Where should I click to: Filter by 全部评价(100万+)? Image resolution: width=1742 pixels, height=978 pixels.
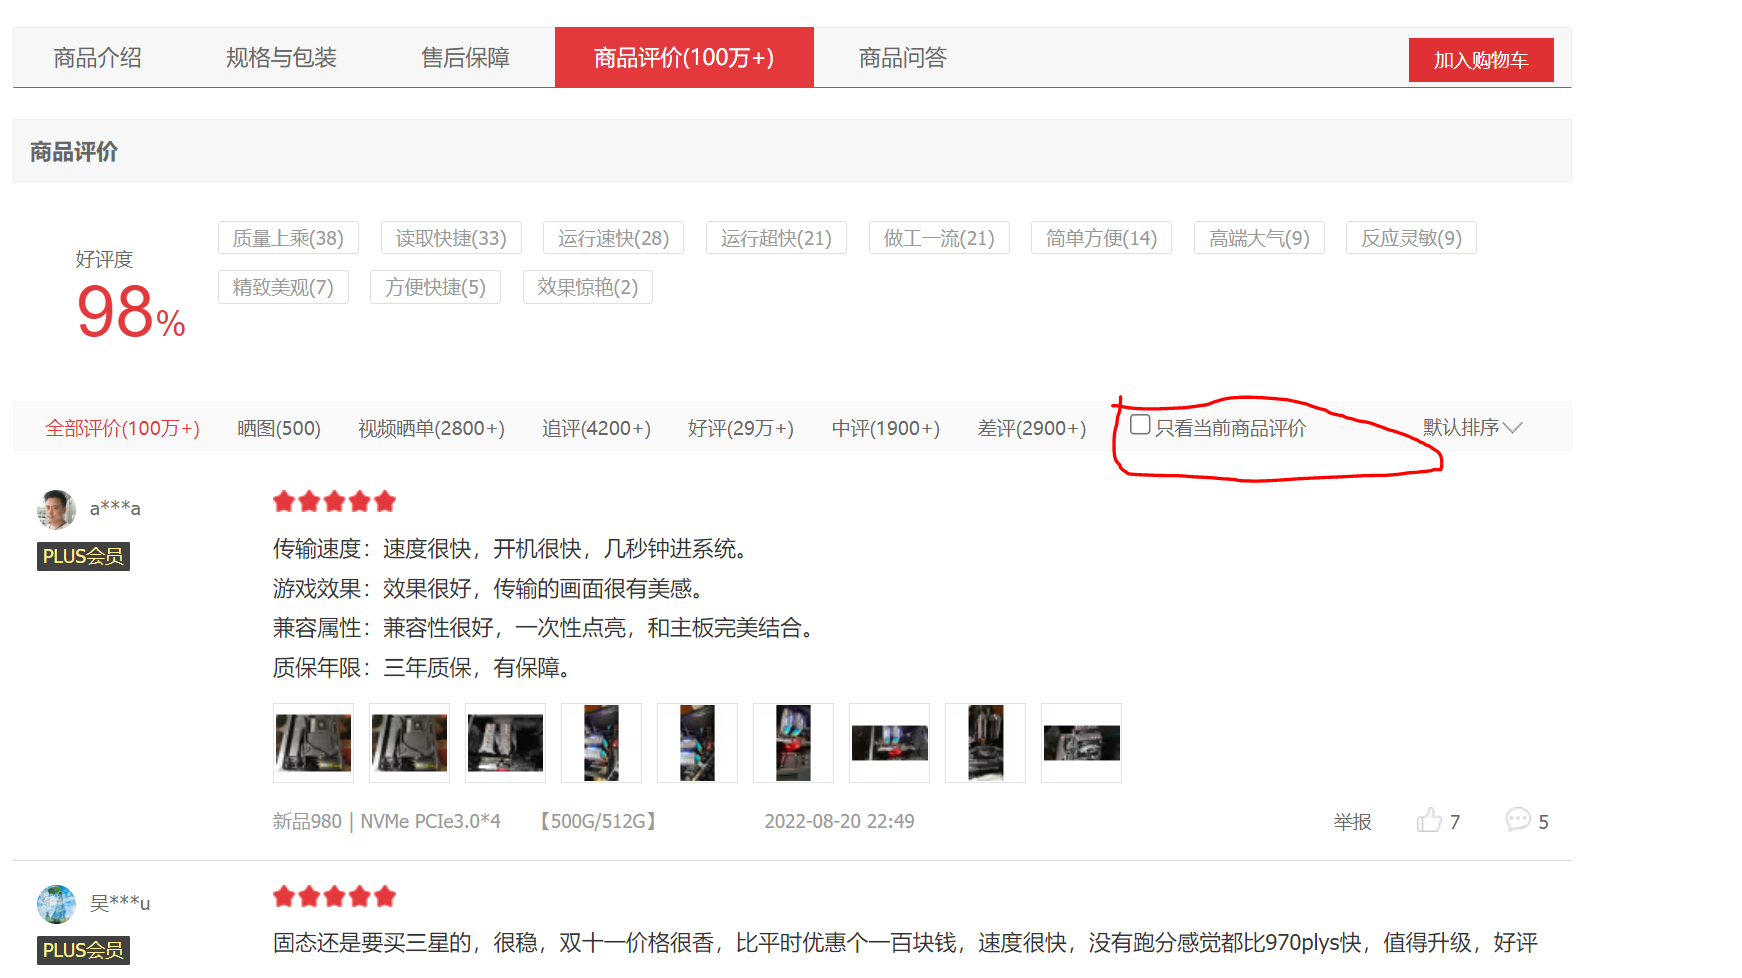122,428
